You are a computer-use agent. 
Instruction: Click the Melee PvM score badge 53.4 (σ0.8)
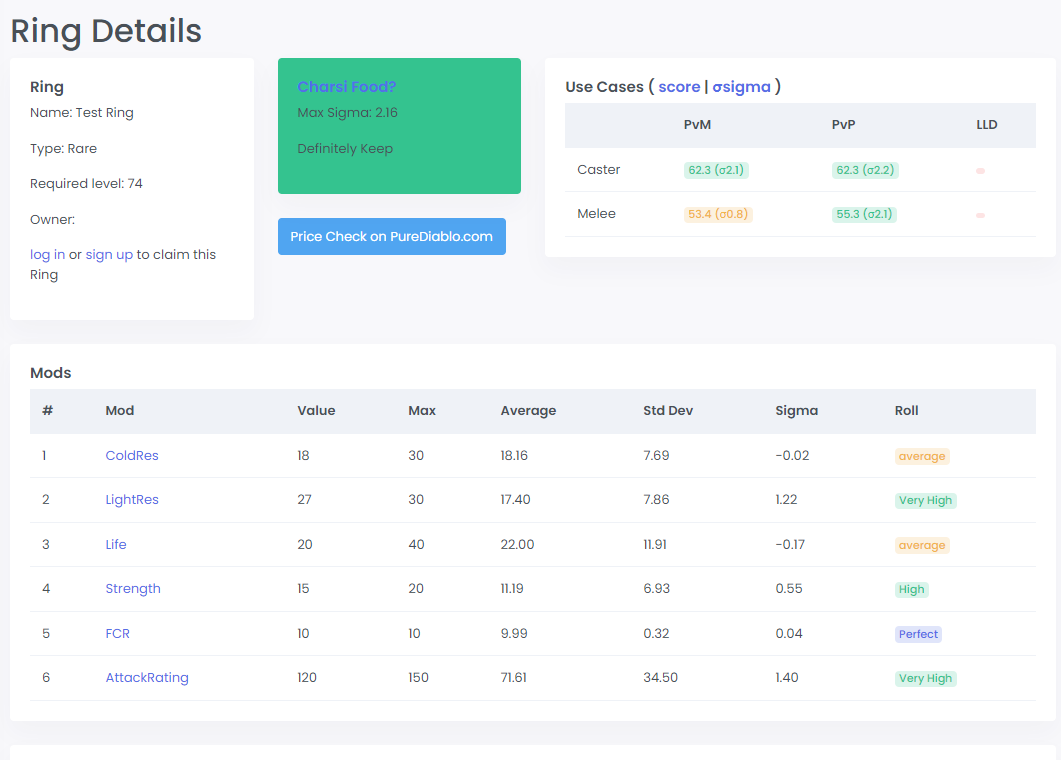[x=718, y=214]
